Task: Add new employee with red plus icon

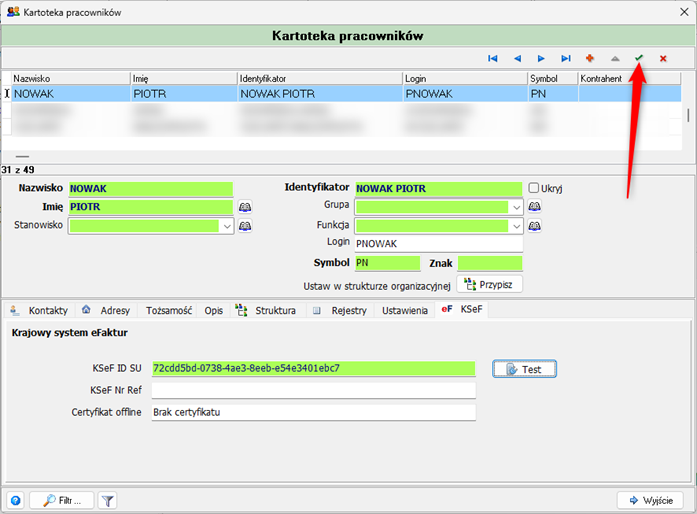Action: [590, 59]
